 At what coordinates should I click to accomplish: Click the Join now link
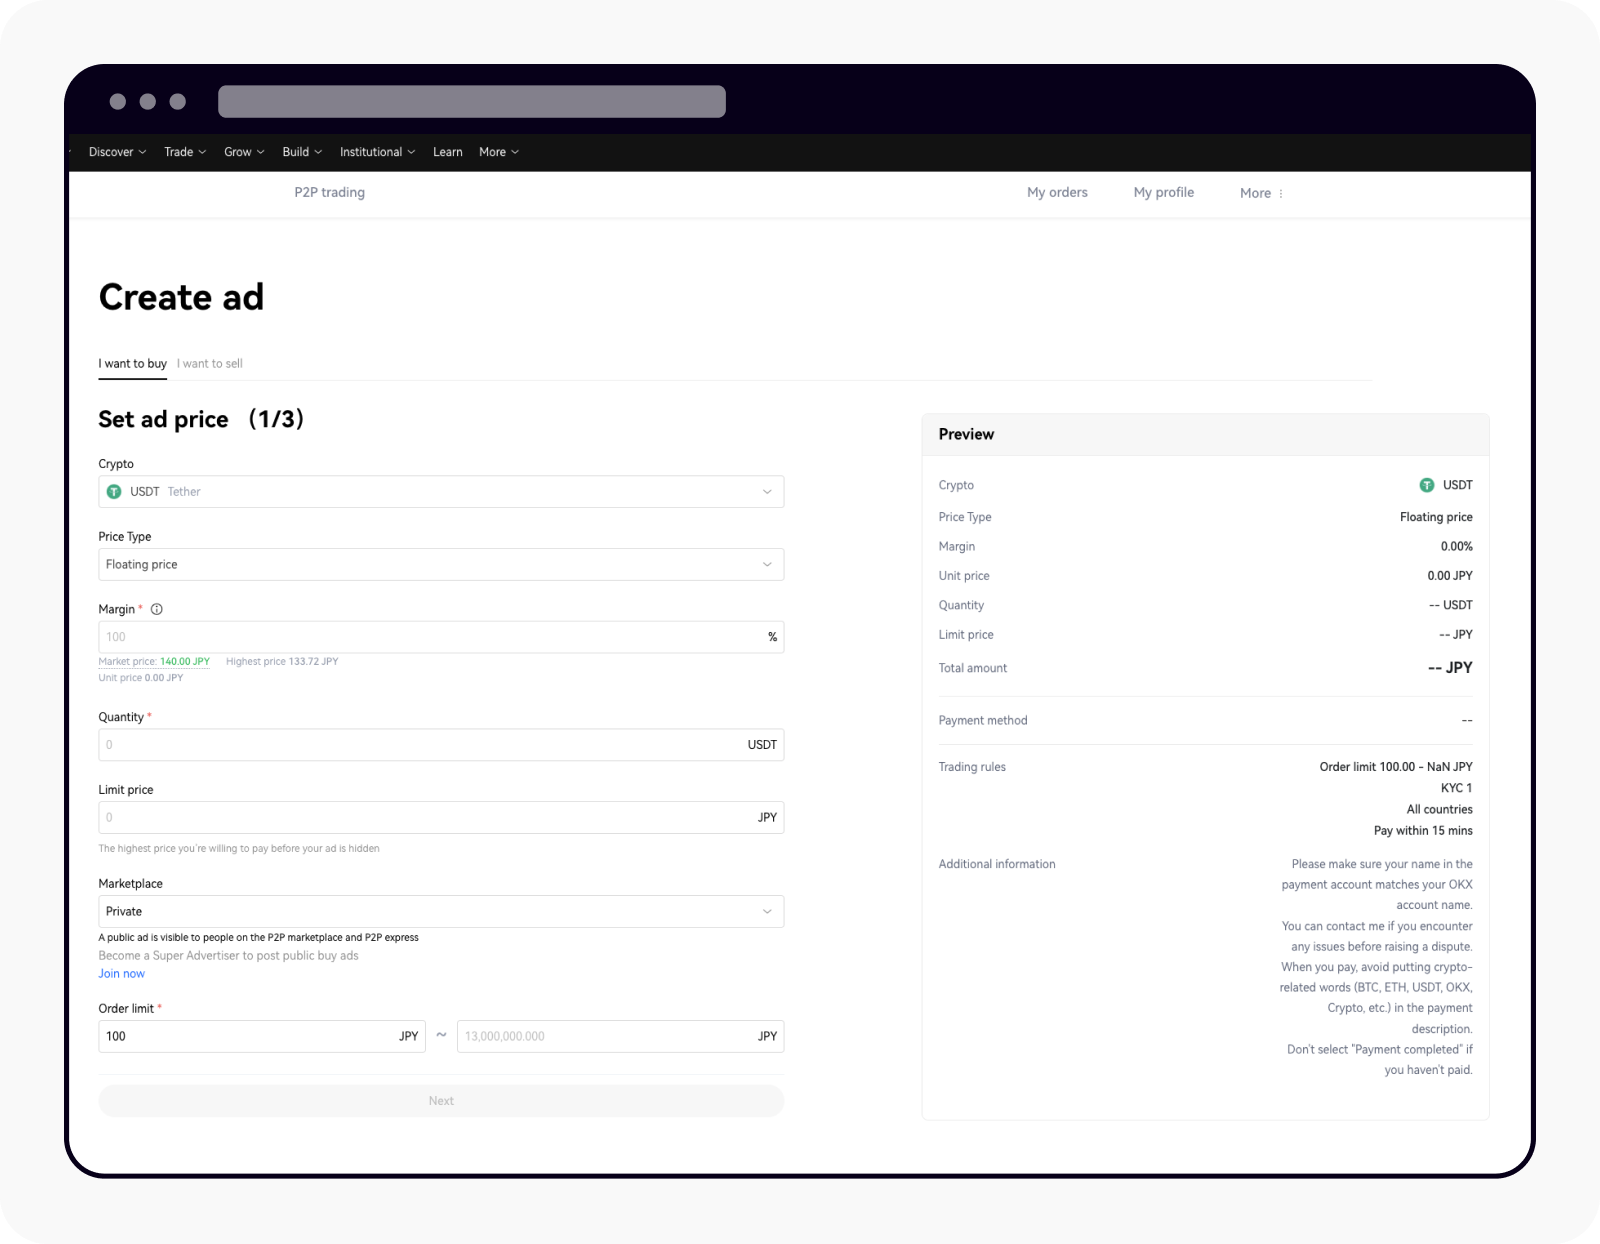tap(121, 973)
